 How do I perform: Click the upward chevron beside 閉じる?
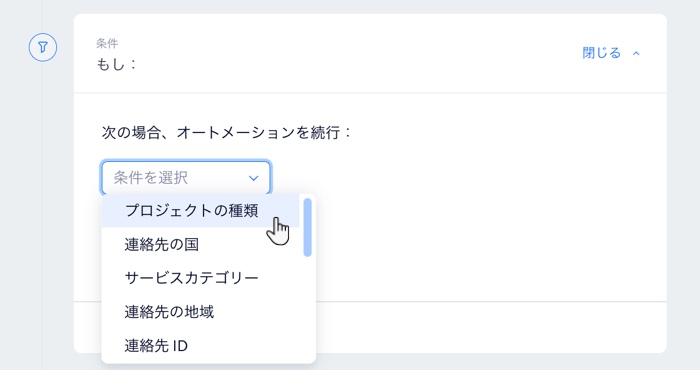tap(636, 54)
